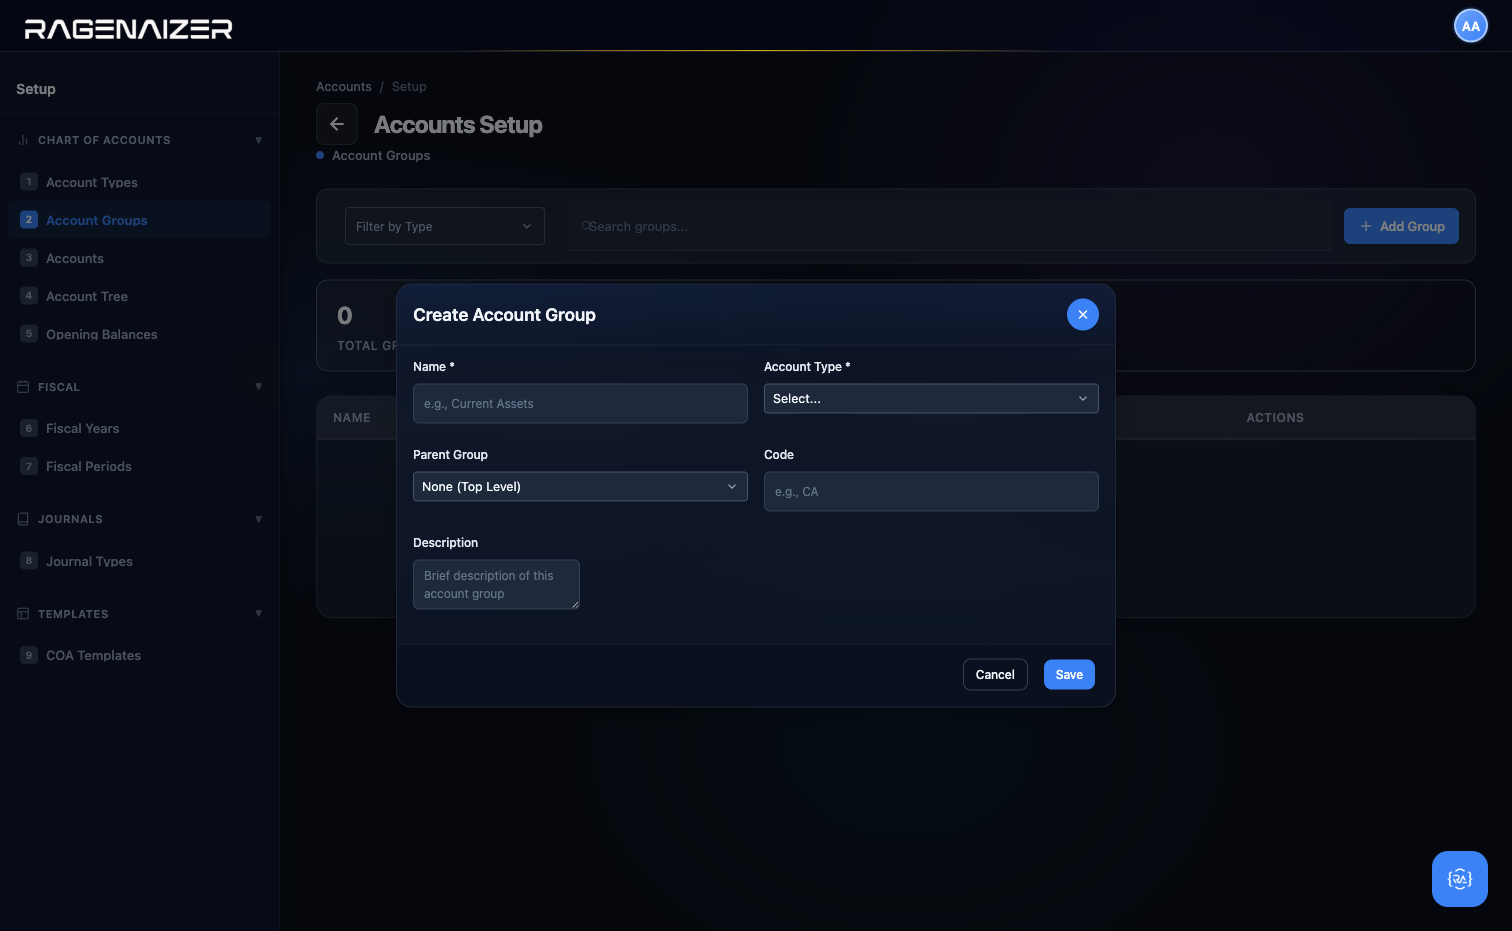The height and width of the screenshot is (931, 1512).
Task: Click the search magnifier icon in groups search
Action: click(586, 226)
